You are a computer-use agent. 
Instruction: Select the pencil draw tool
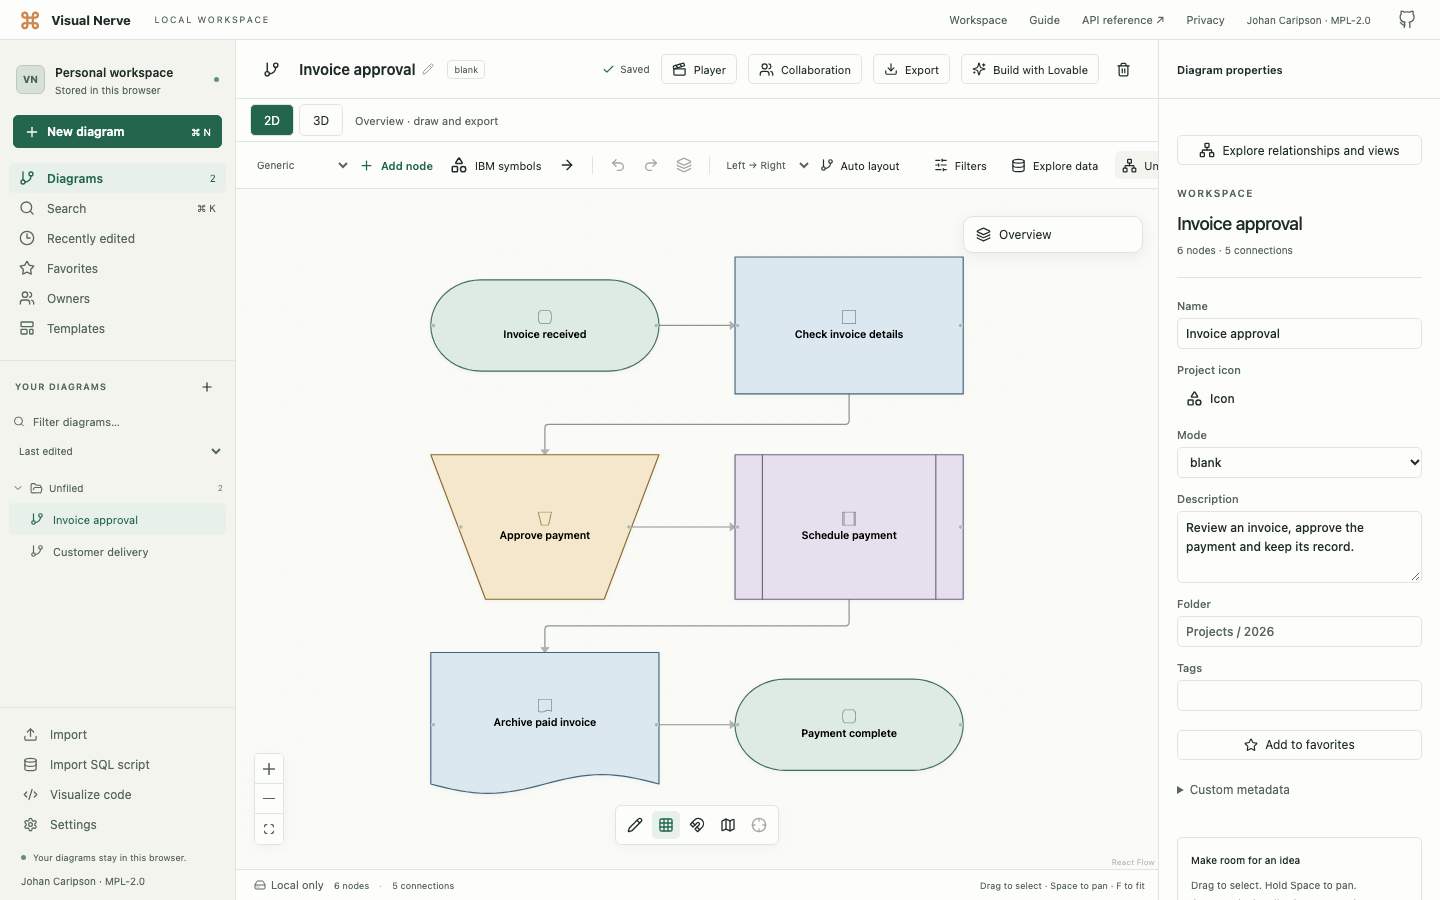pos(635,825)
